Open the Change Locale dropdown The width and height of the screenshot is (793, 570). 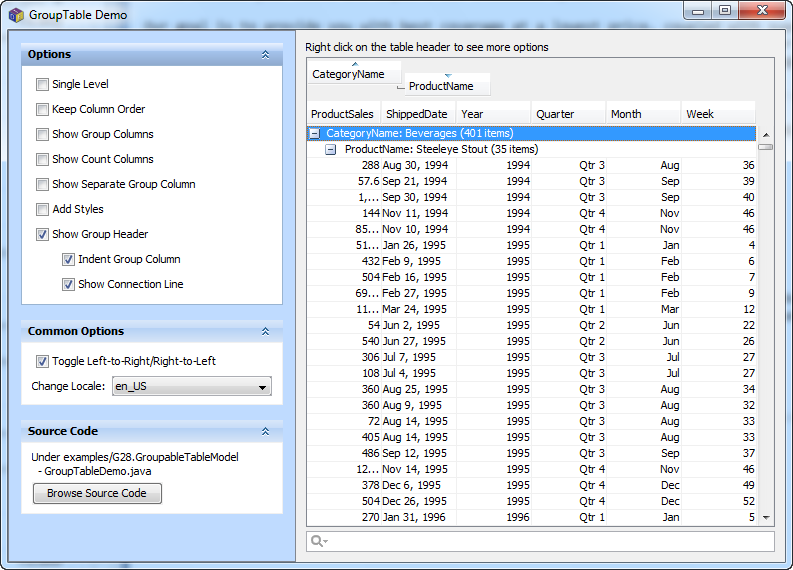[x=192, y=386]
